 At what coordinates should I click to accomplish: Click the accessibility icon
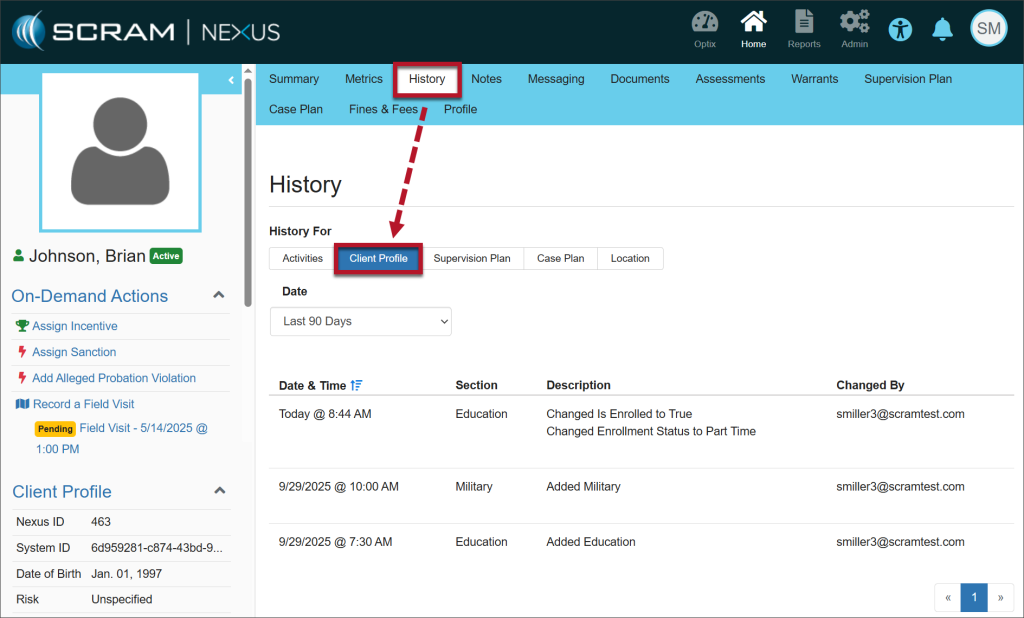tap(901, 29)
